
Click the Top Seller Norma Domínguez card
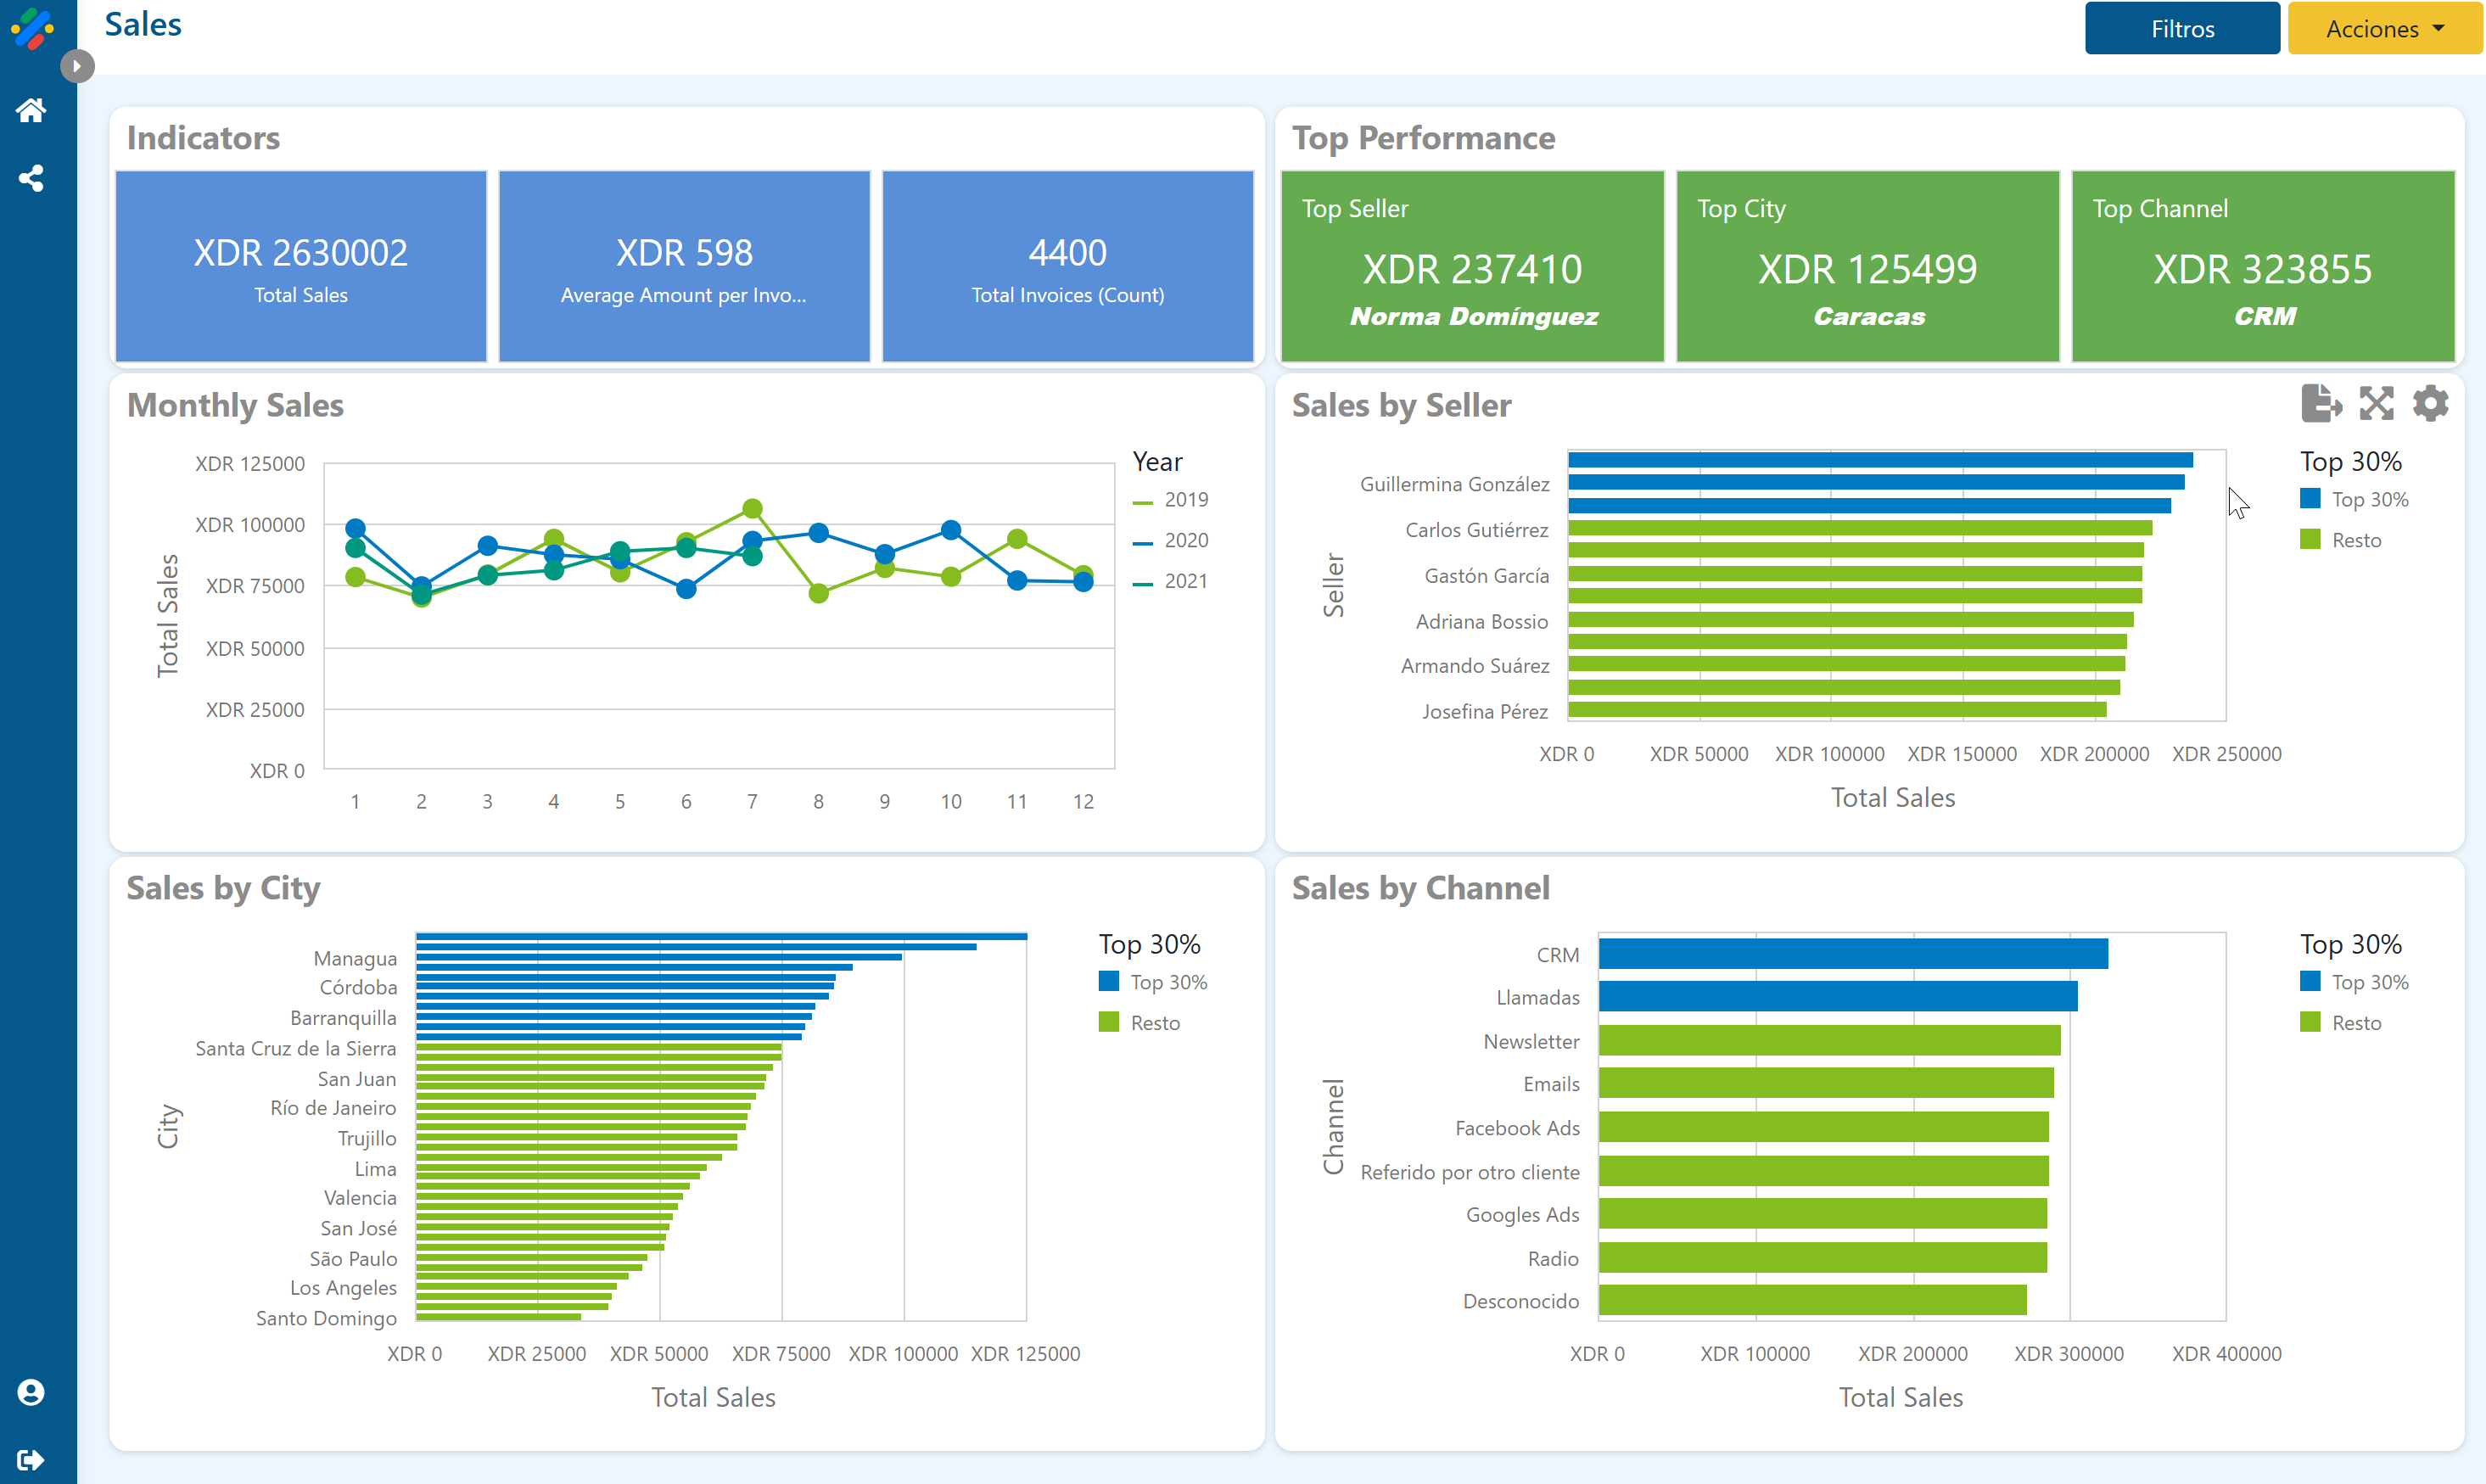tap(1472, 267)
